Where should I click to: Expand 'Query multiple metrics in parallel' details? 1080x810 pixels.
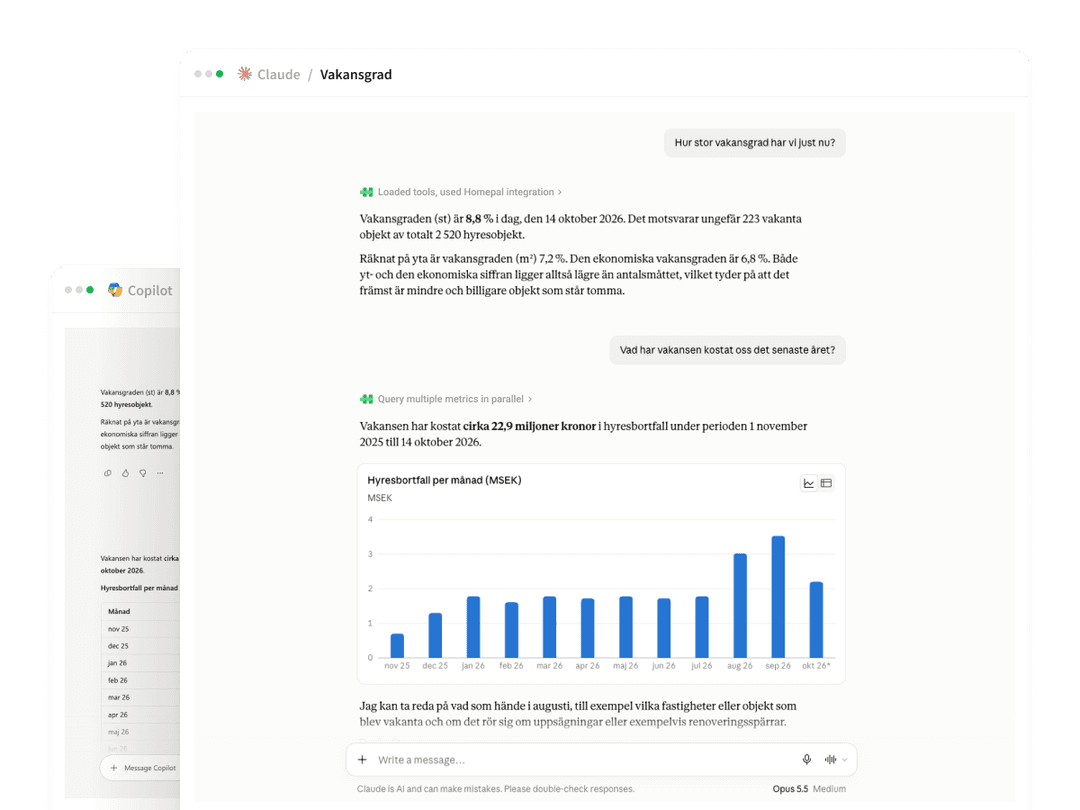tap(454, 399)
